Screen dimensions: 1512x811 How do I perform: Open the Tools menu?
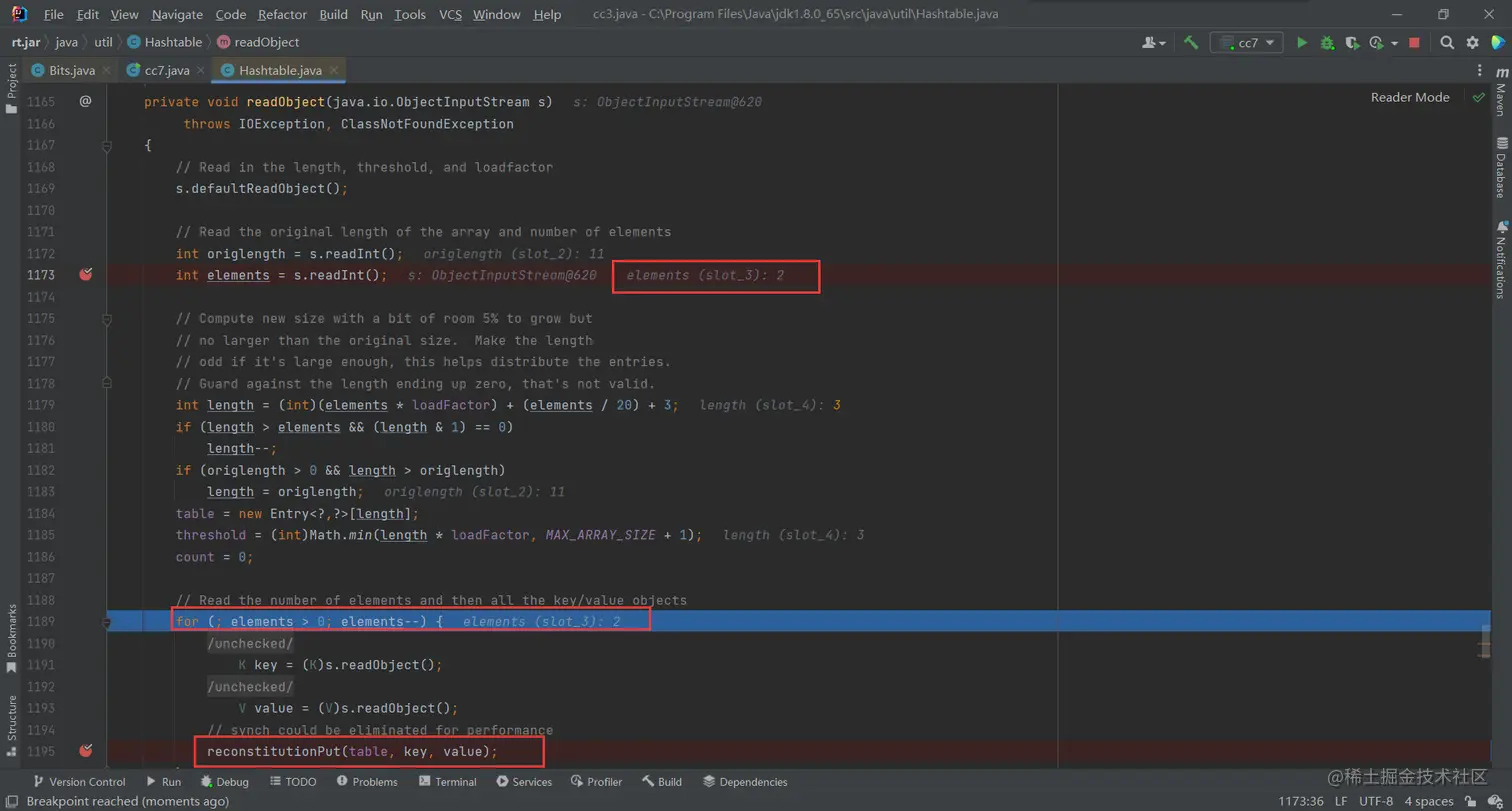[x=410, y=15]
